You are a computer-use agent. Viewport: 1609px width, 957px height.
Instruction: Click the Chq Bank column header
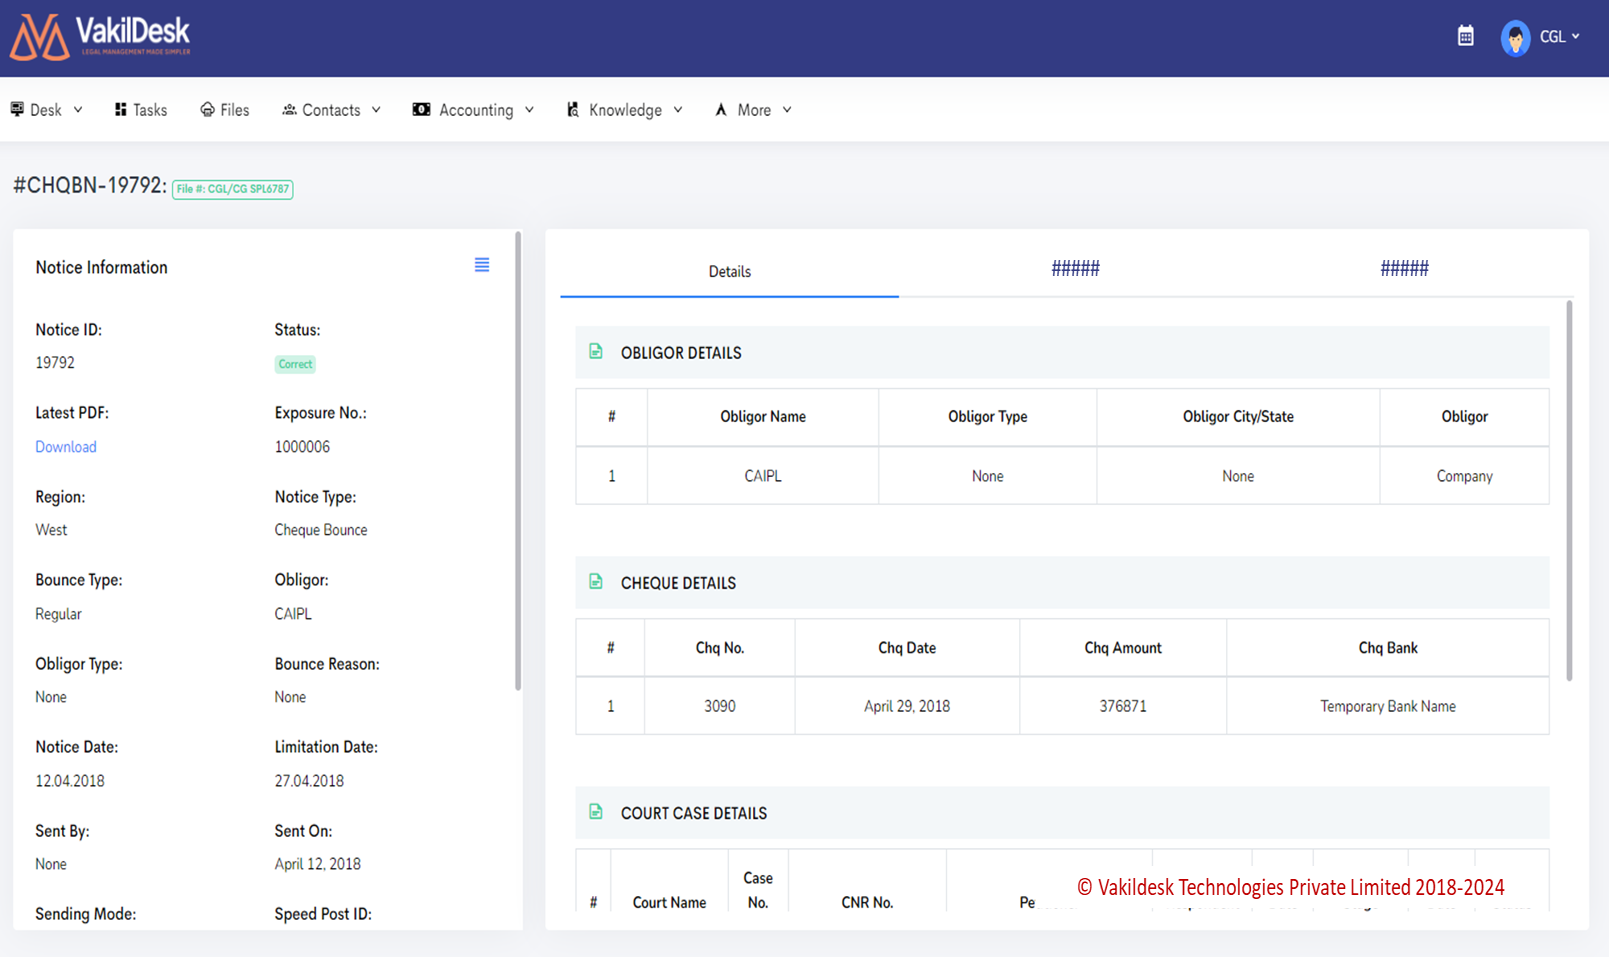(1388, 648)
